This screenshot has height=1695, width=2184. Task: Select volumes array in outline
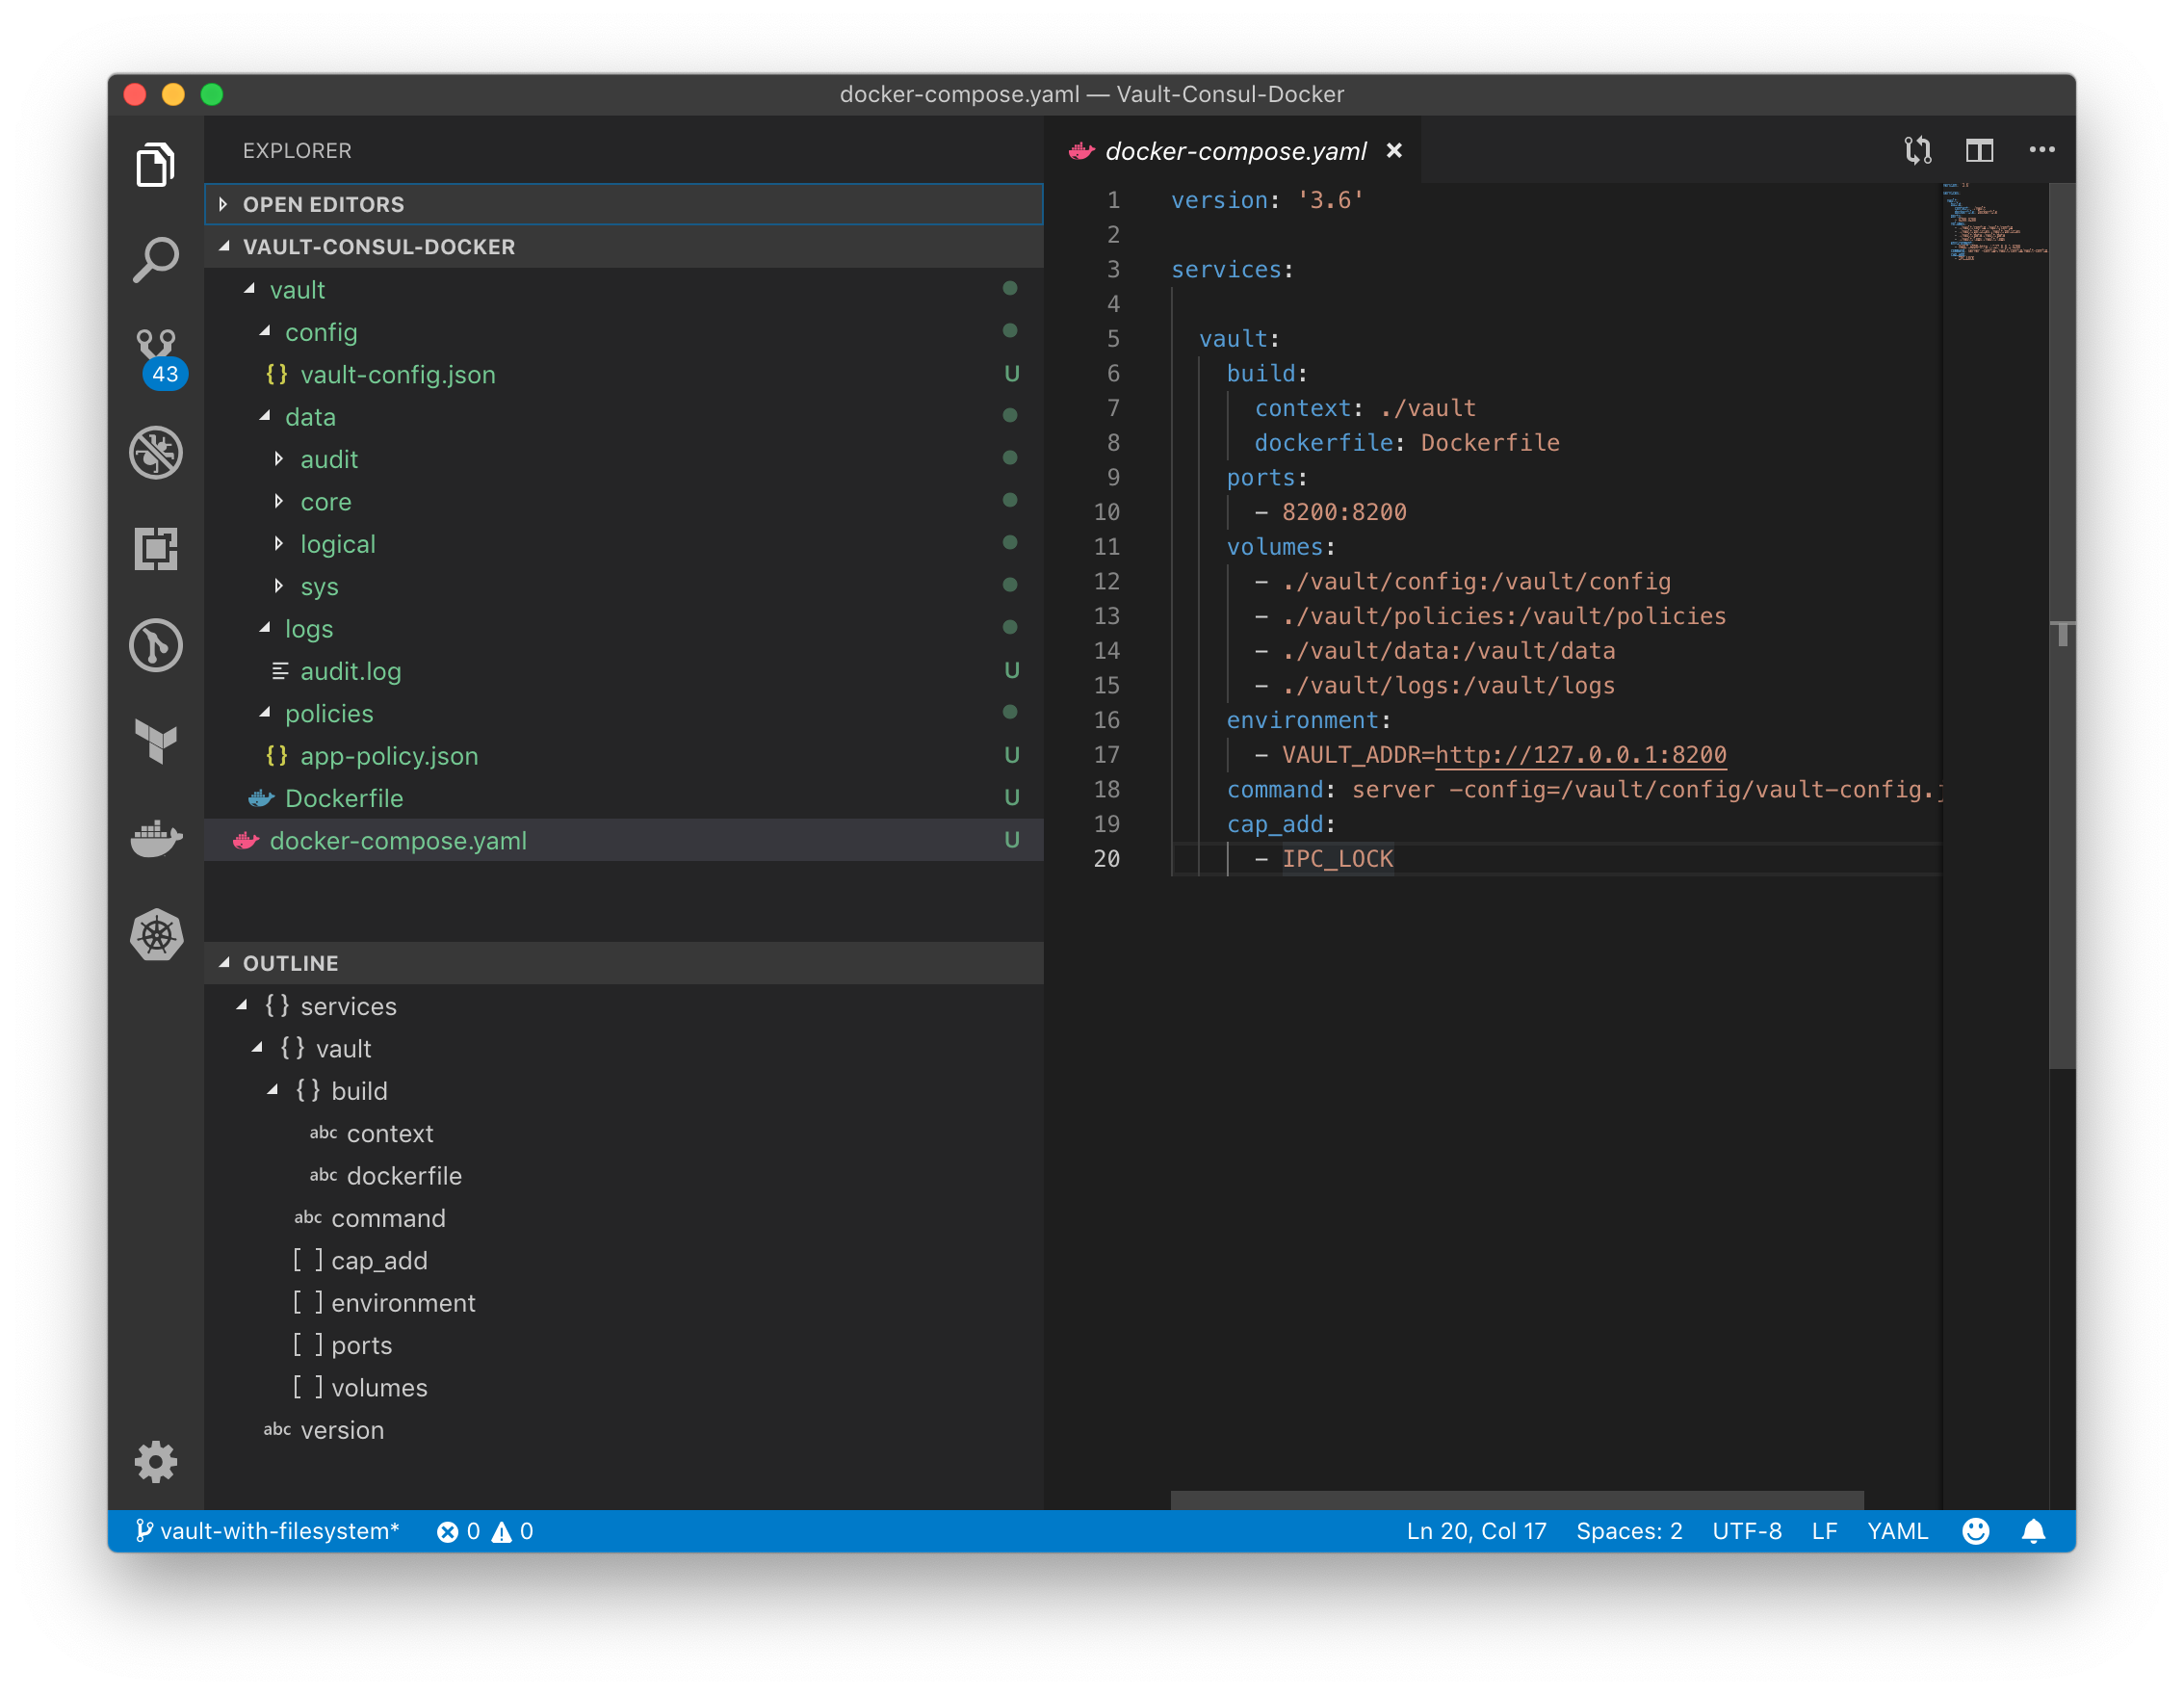coord(624,1388)
